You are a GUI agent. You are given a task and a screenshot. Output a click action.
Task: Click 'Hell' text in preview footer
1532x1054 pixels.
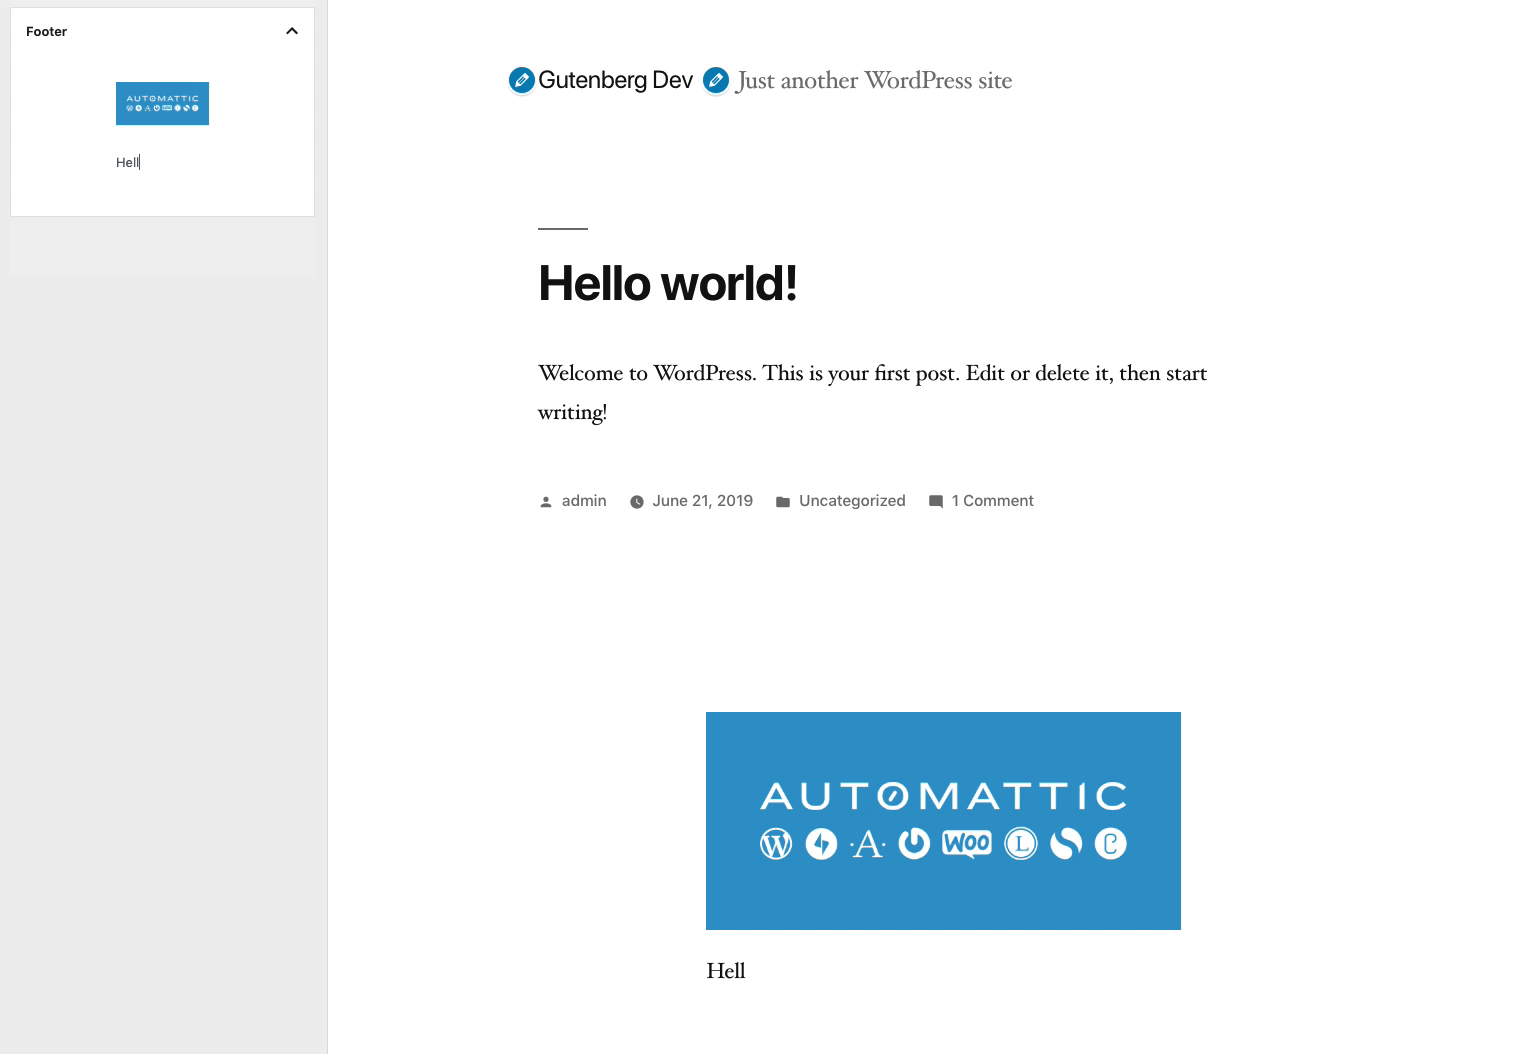pos(726,971)
